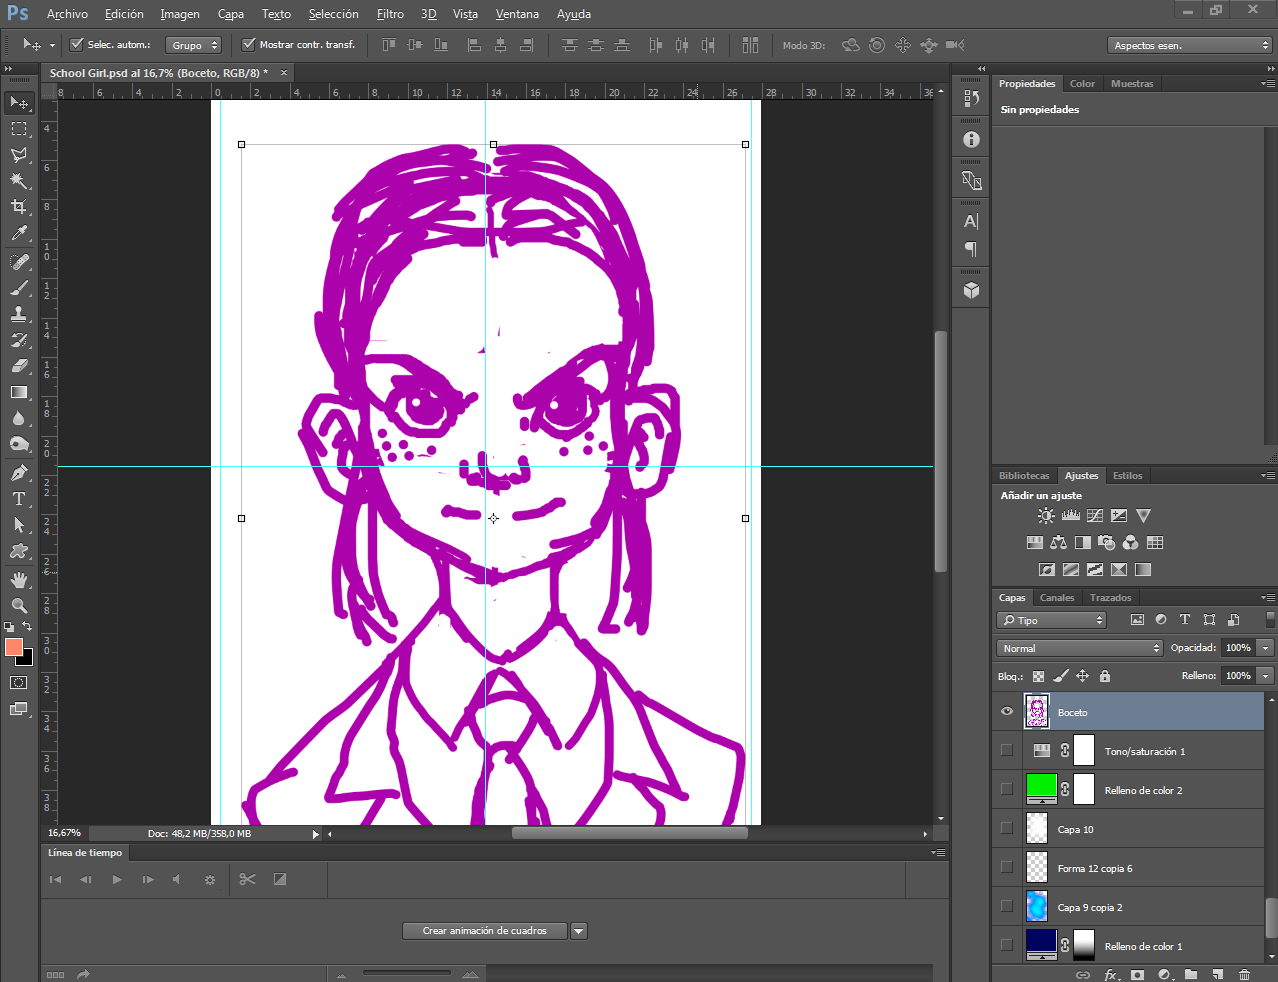Select the Brush tool

pos(19,288)
